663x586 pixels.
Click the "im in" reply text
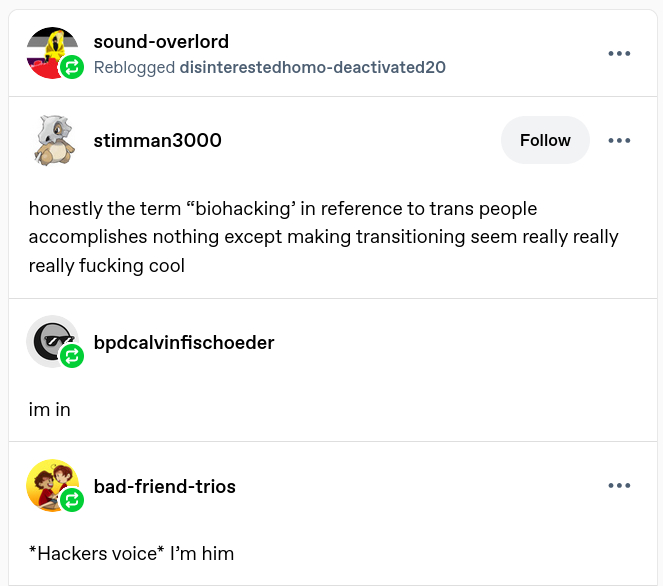(x=49, y=409)
